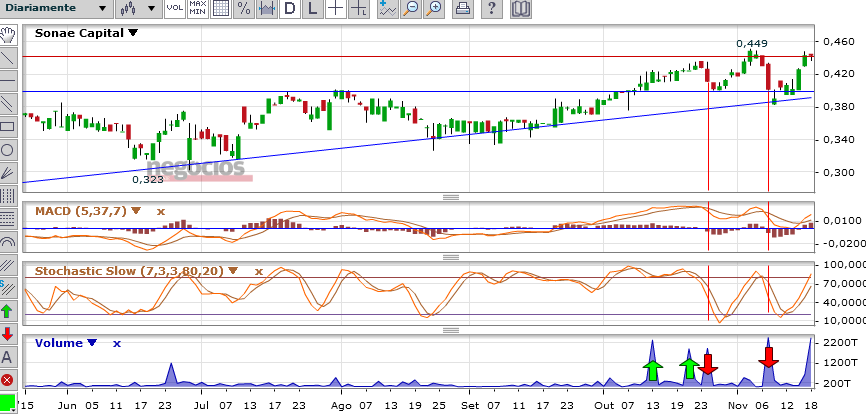Open the candlestick chart type dropdown
Viewport: 866px width, 417px height.
tap(138, 8)
